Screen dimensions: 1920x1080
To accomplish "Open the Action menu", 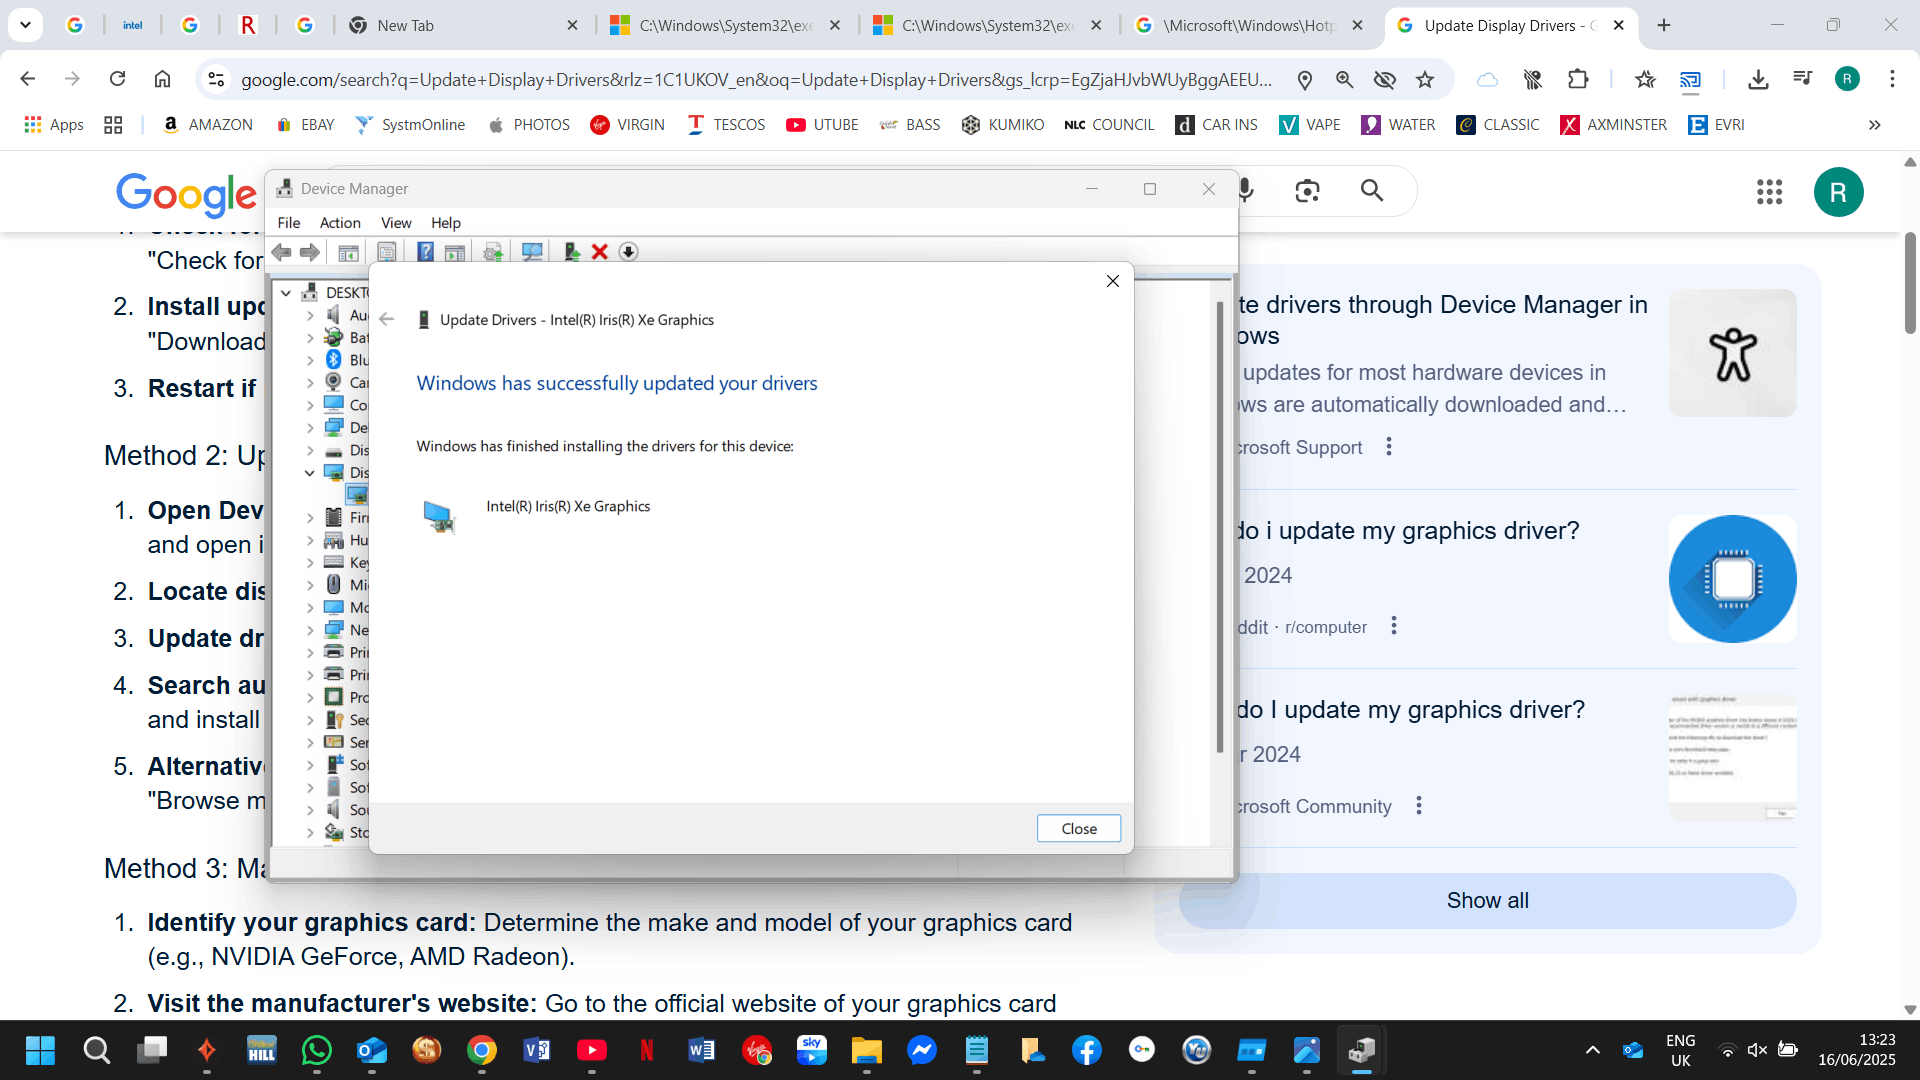I will [340, 222].
